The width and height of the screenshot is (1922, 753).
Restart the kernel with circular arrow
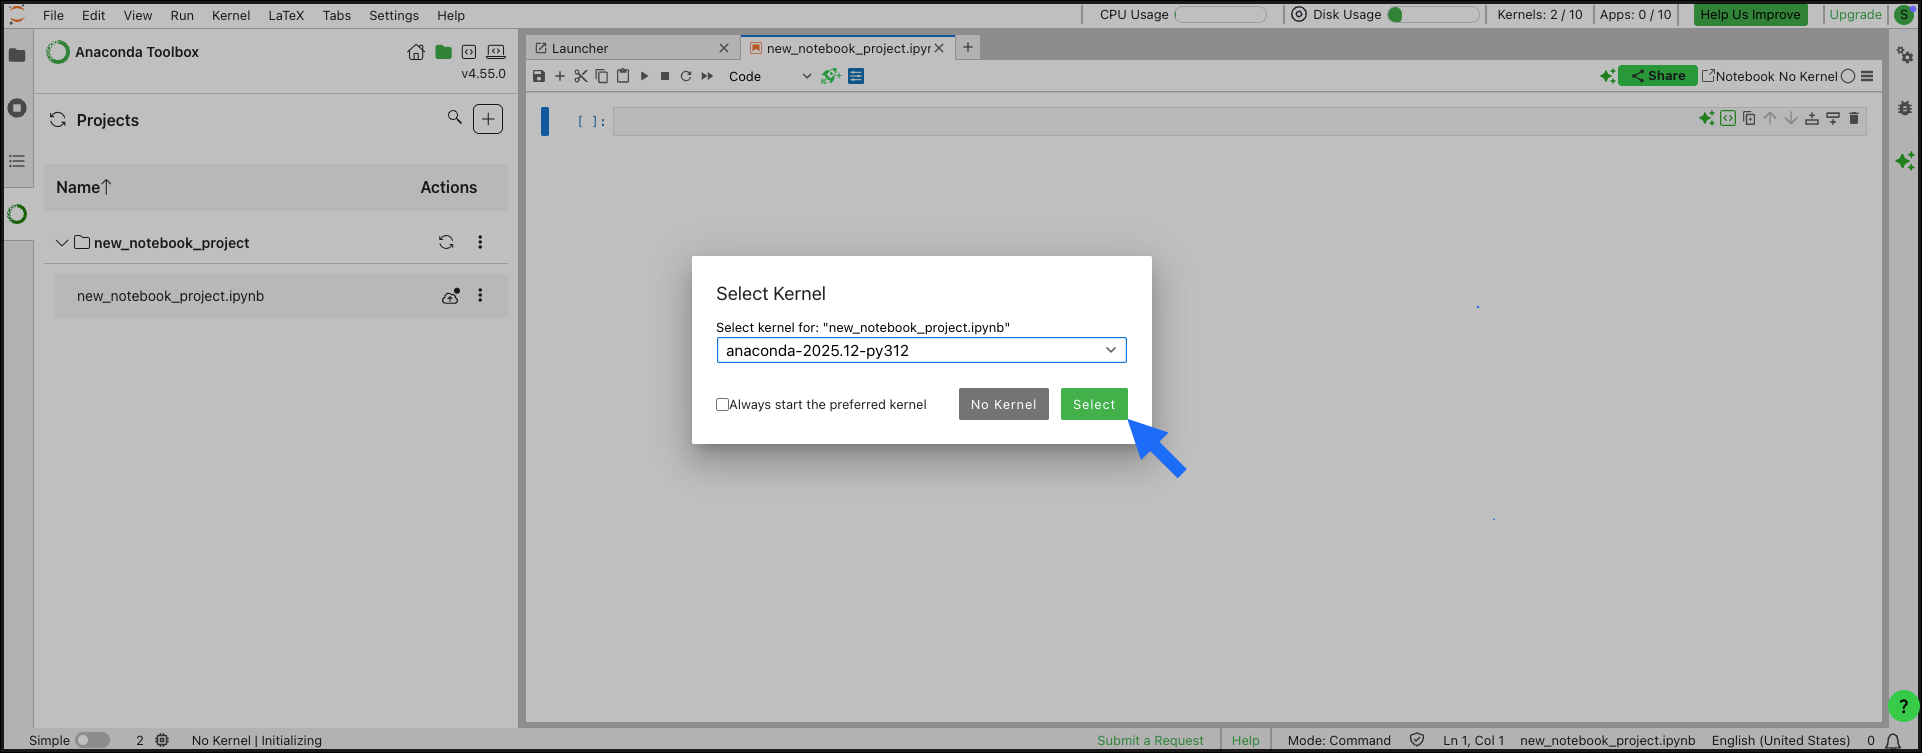(x=686, y=76)
